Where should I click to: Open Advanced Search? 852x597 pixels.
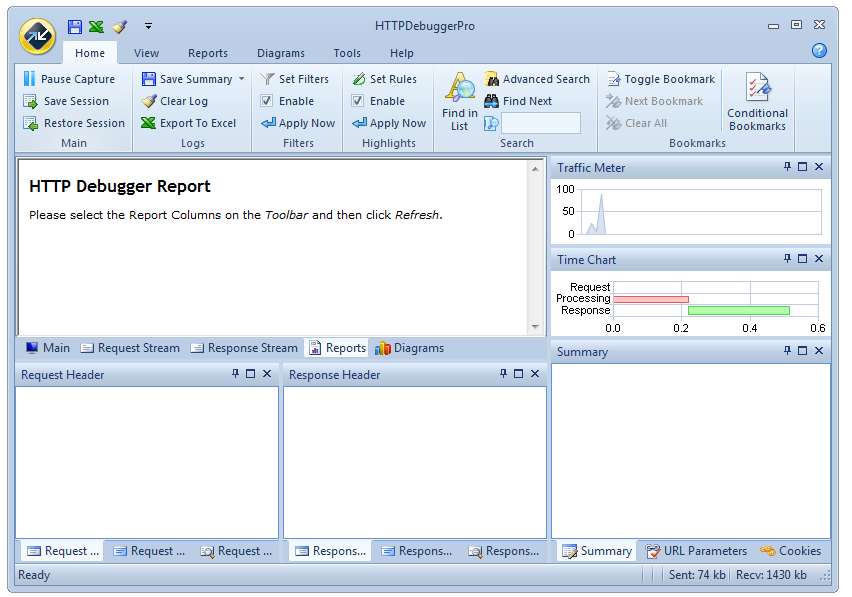[x=537, y=79]
